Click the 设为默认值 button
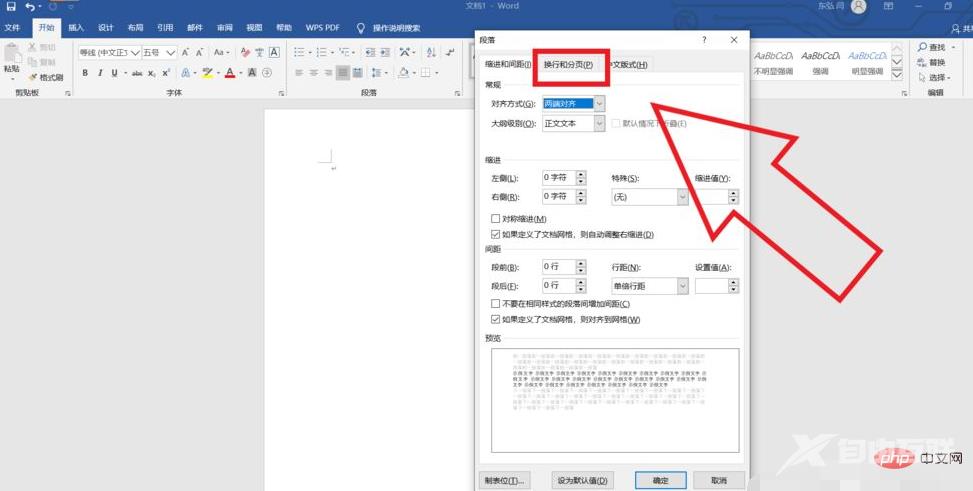 [x=582, y=480]
